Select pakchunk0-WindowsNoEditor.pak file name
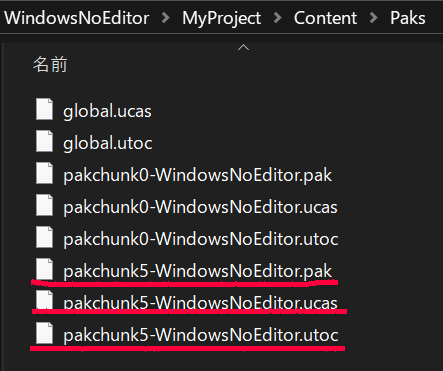443x371 pixels. point(198,175)
